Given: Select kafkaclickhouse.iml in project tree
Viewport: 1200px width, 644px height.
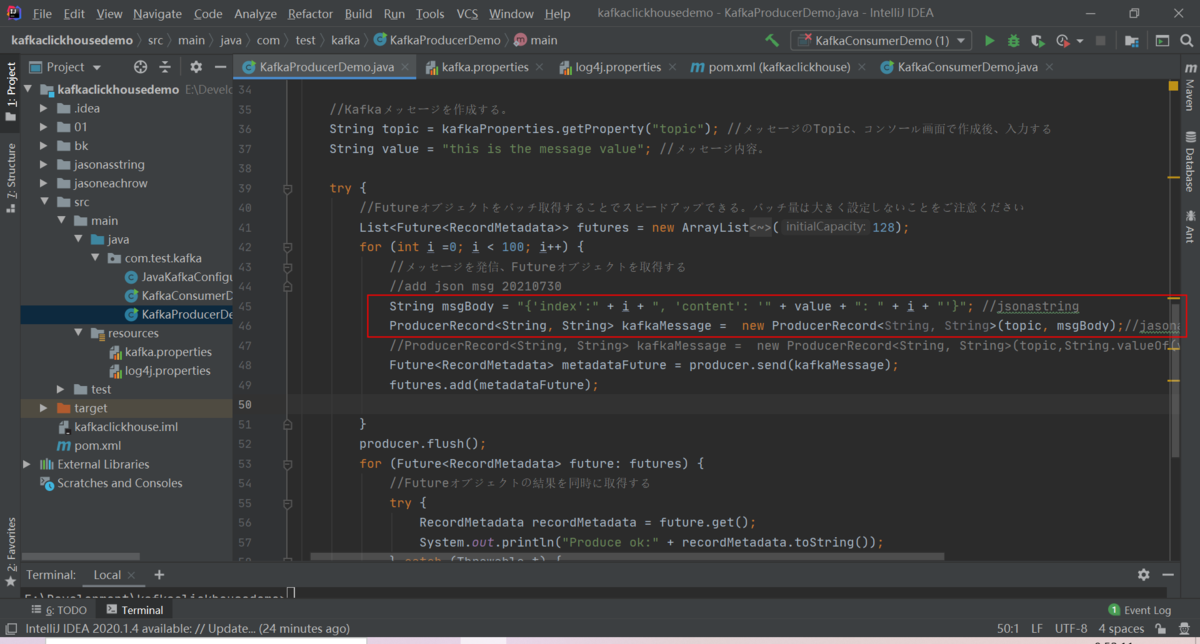Looking at the screenshot, I should click(117, 427).
